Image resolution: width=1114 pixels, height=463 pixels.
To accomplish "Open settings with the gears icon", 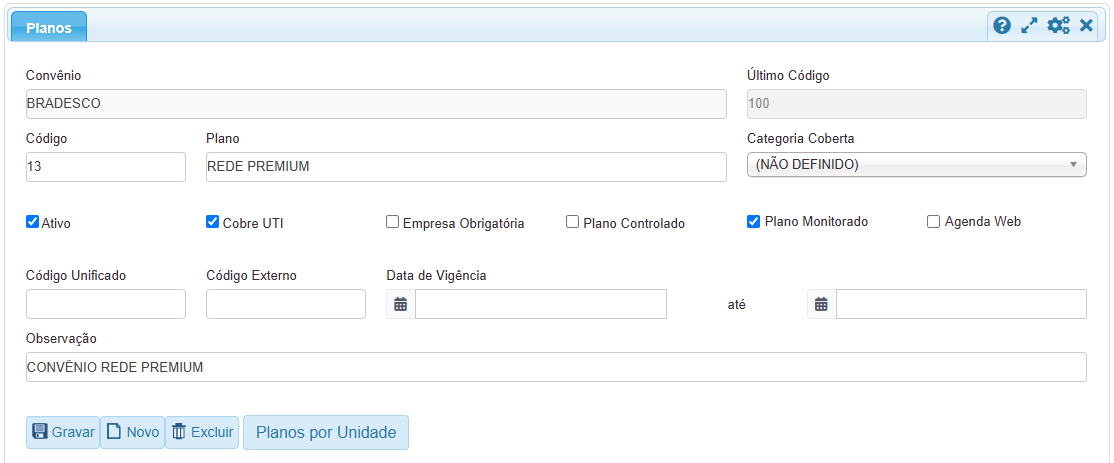I will click(x=1058, y=26).
